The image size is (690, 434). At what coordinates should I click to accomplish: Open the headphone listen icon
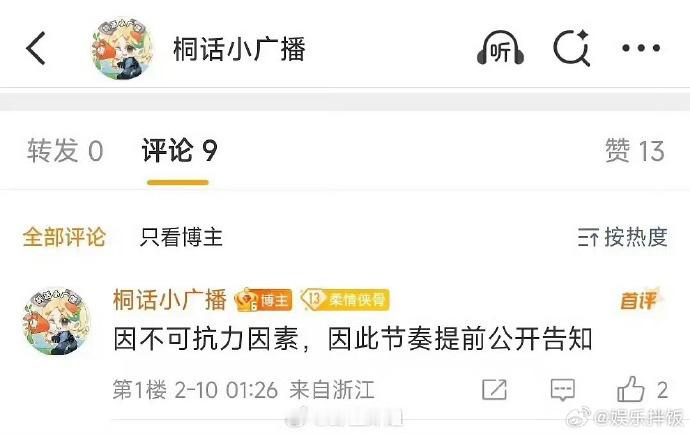point(500,48)
